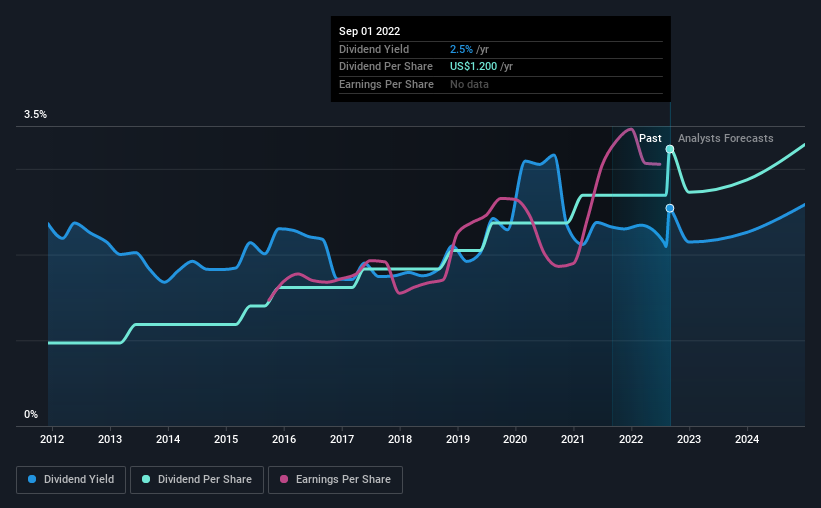Image resolution: width=821 pixels, height=508 pixels.
Task: Click the tooltip Dividend Per Share row label
Action: click(x=386, y=67)
